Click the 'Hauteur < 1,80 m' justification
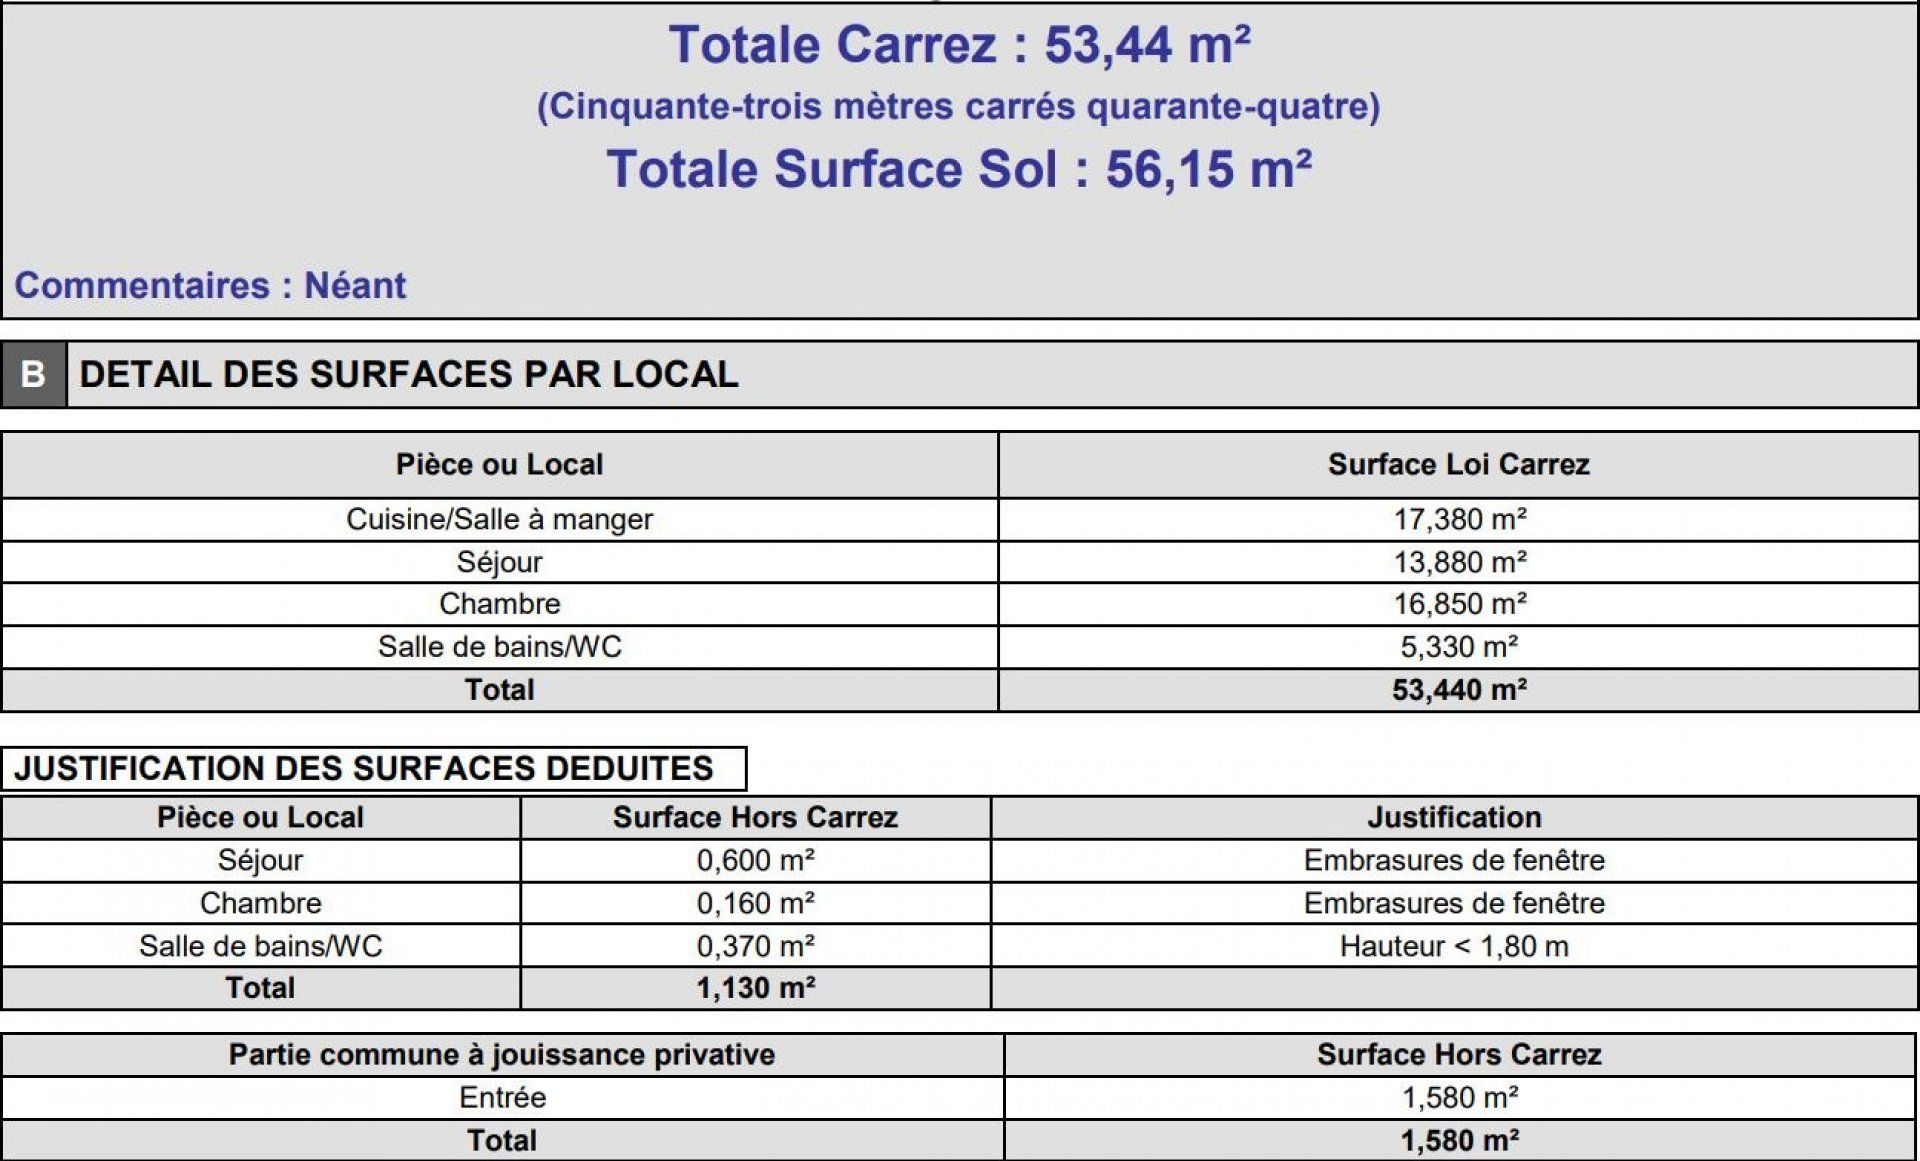 1454,946
